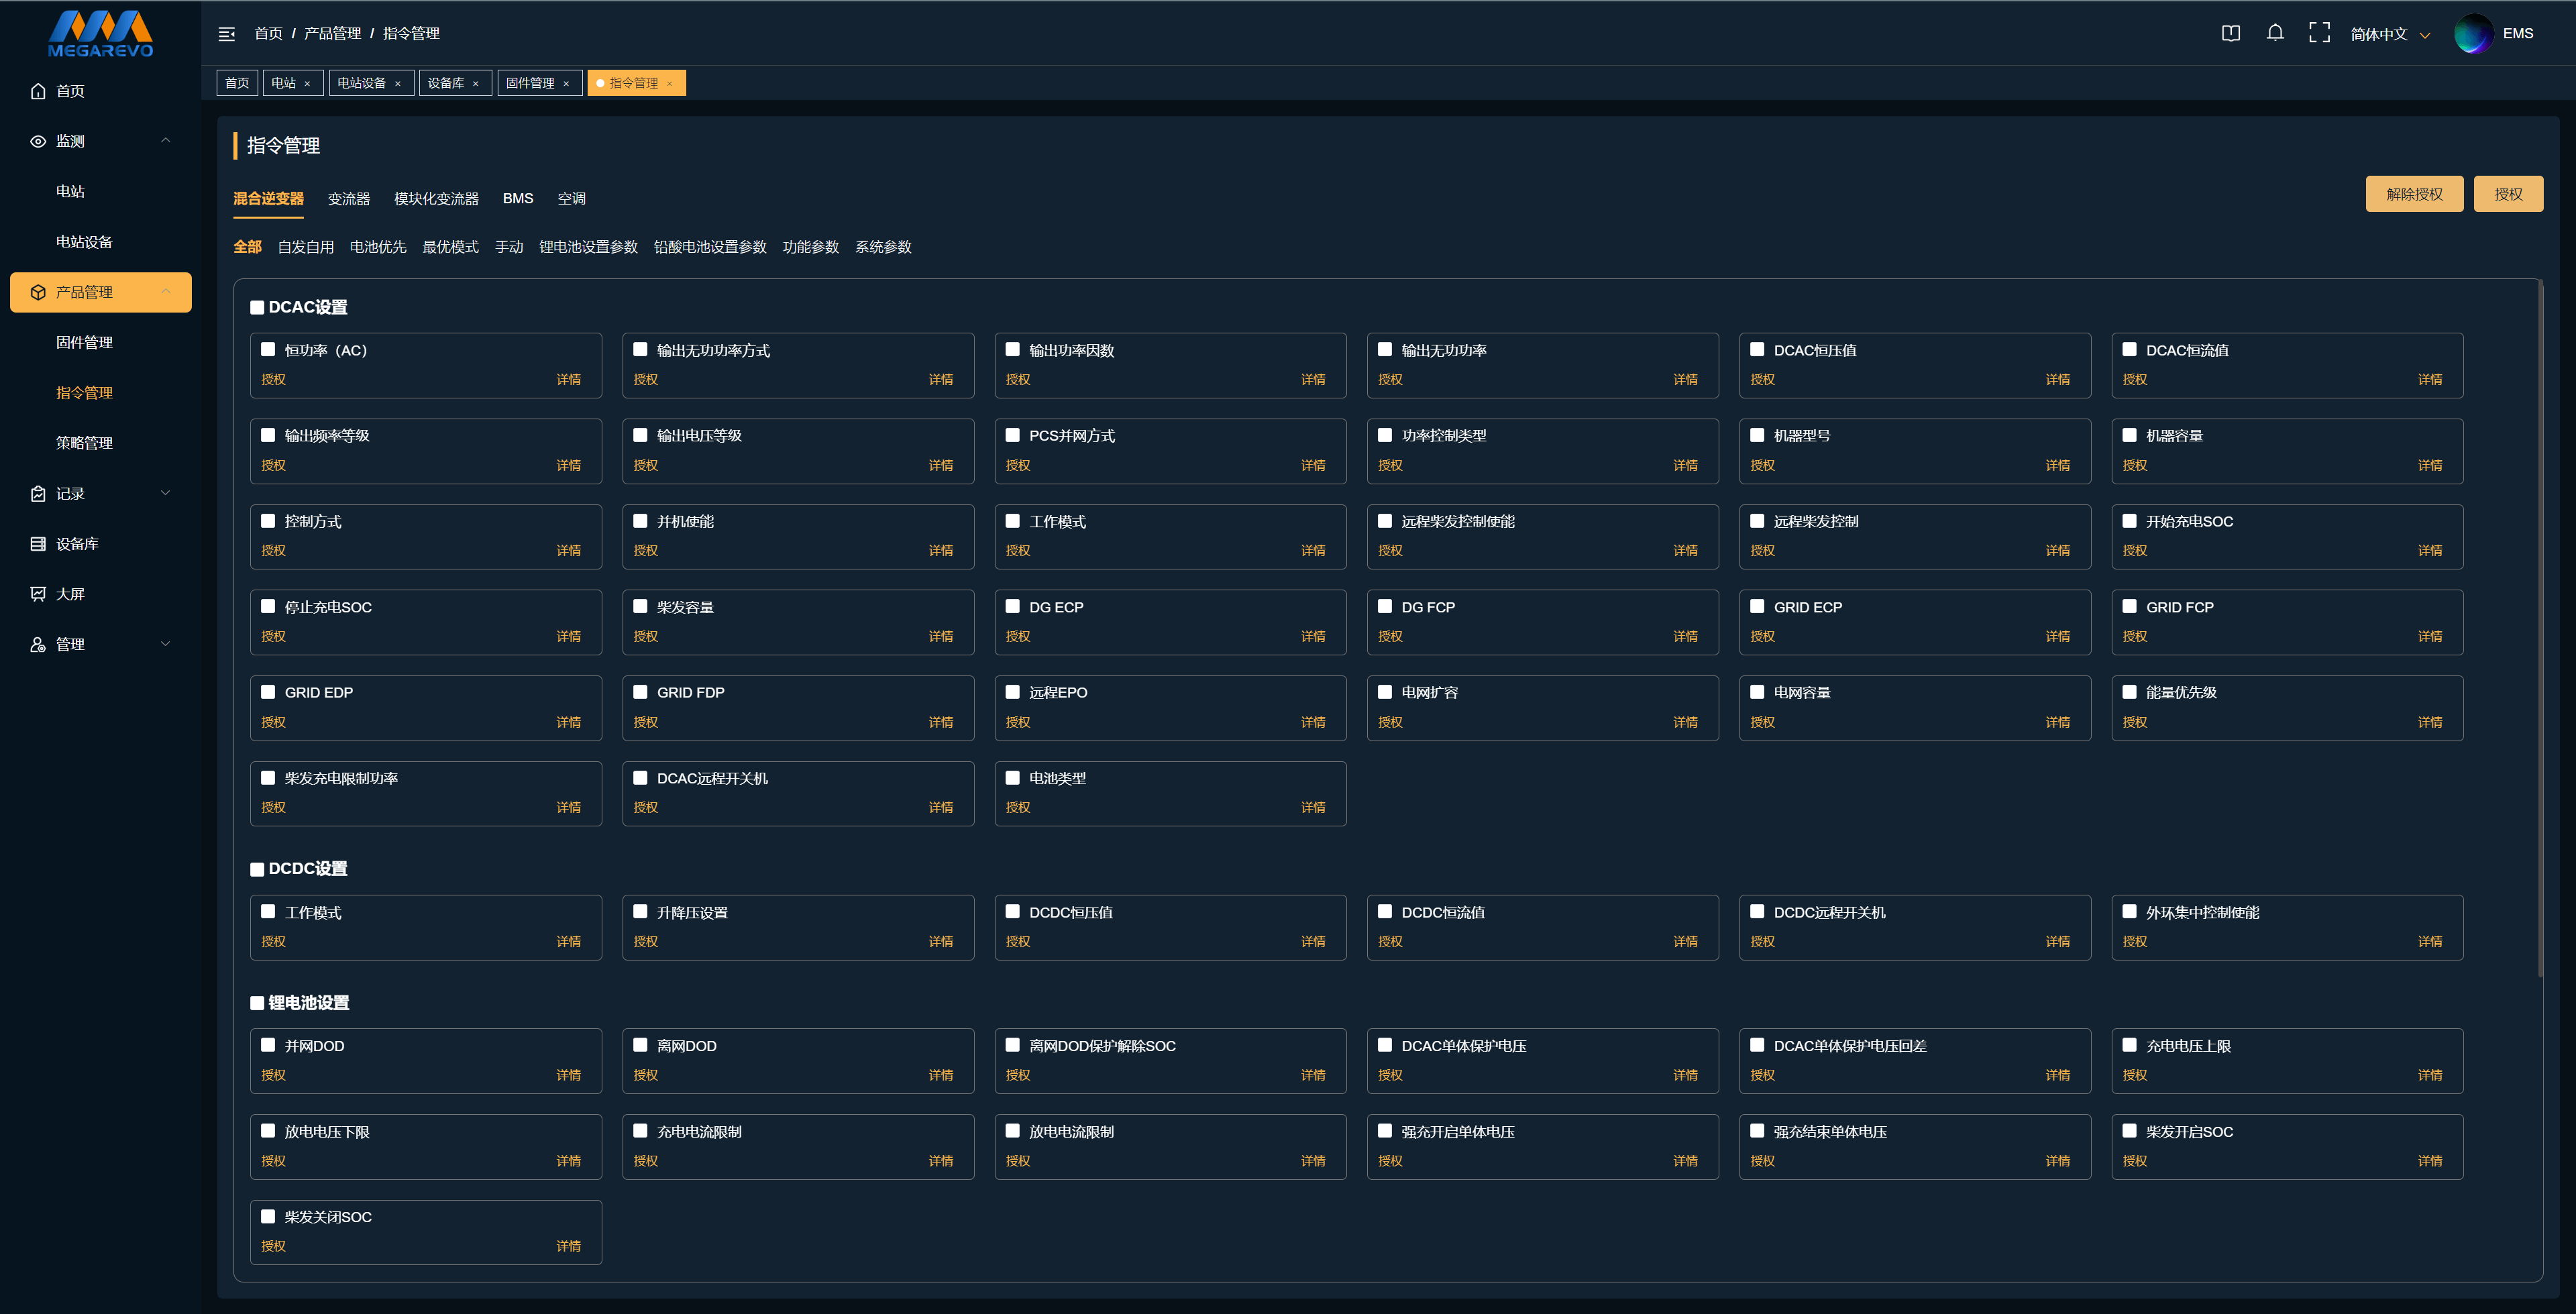Screen dimensions: 2576x1314
Task: Click the database icon beside 设备库
Action: 38,544
